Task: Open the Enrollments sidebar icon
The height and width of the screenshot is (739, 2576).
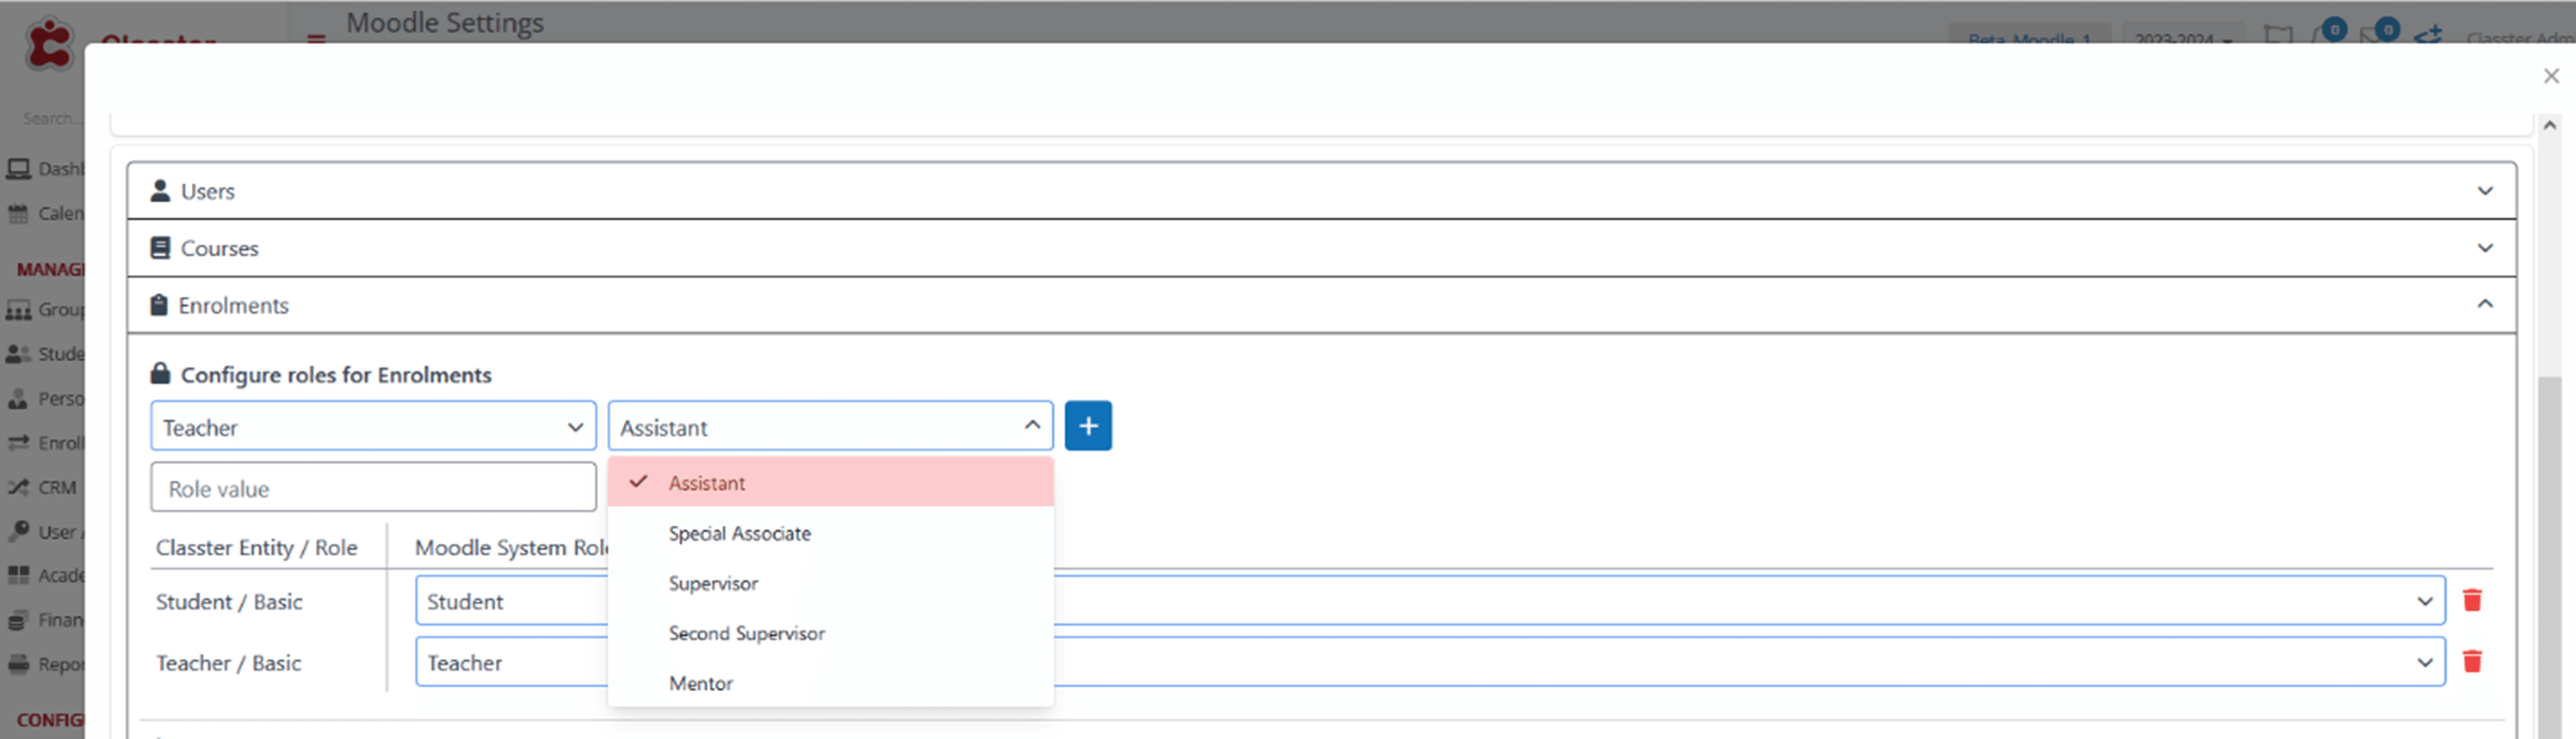Action: coord(18,443)
